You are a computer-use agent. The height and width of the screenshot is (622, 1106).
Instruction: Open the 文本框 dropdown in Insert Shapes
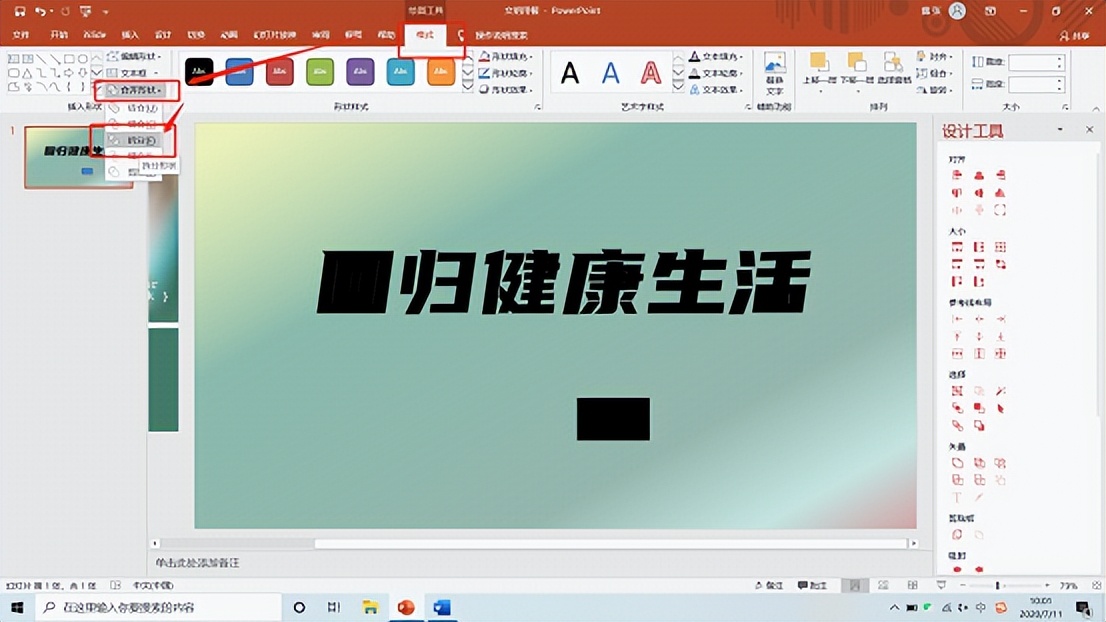pos(132,73)
